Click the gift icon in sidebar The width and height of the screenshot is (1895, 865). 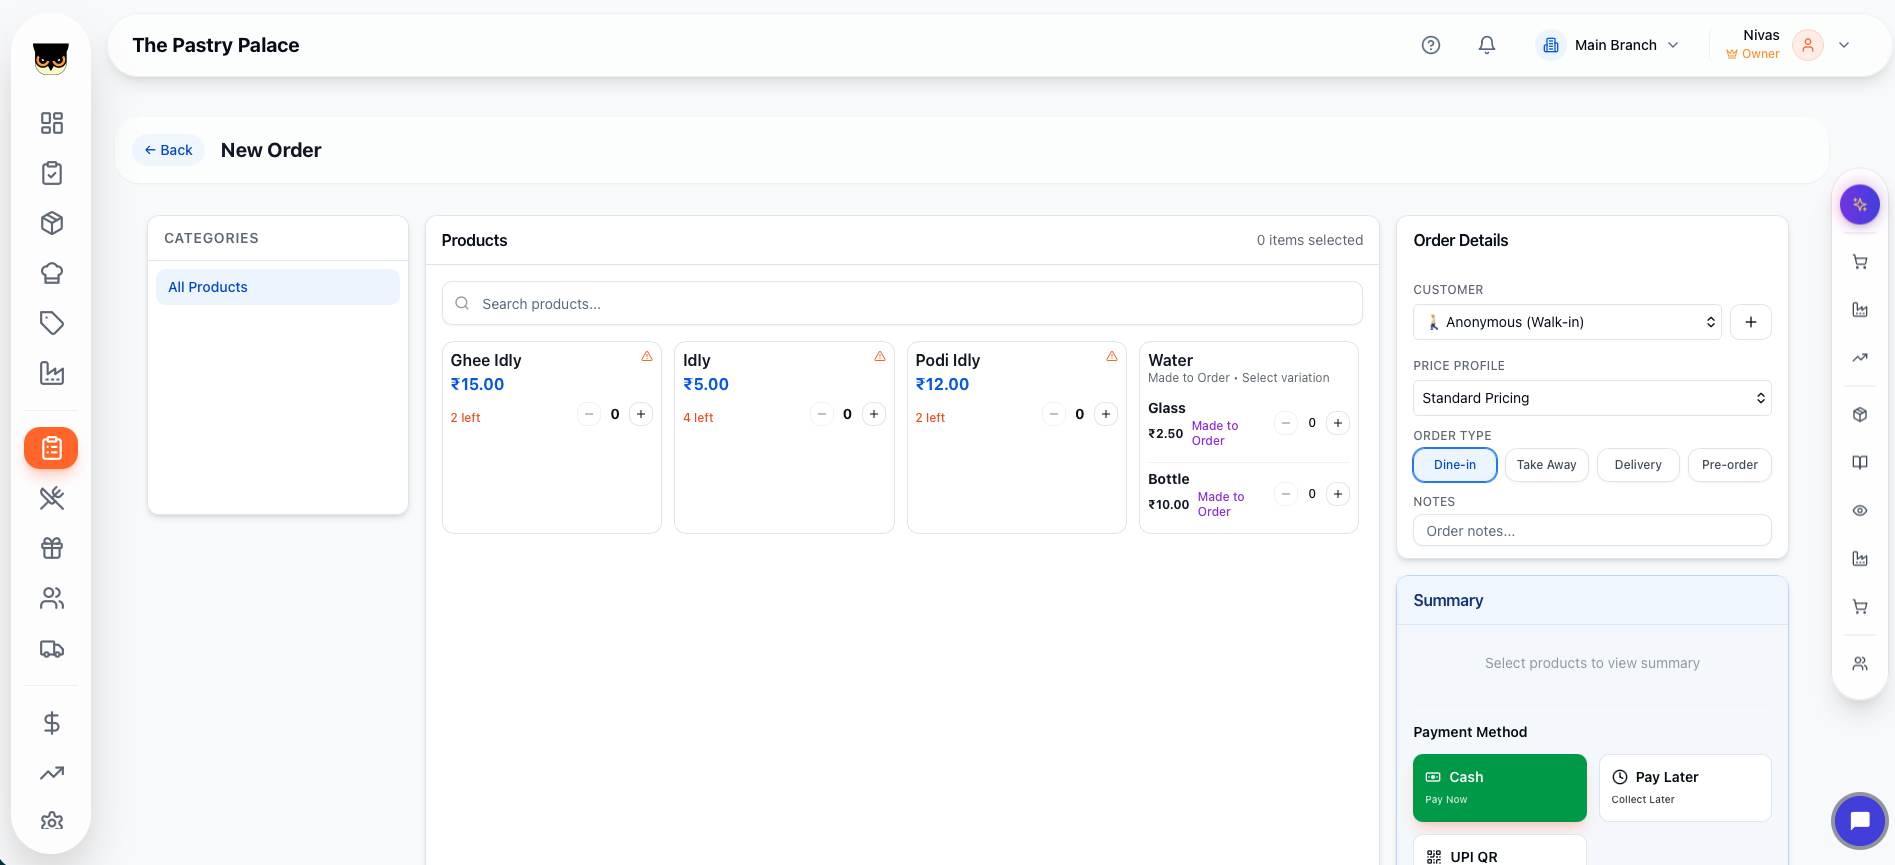tap(52, 548)
